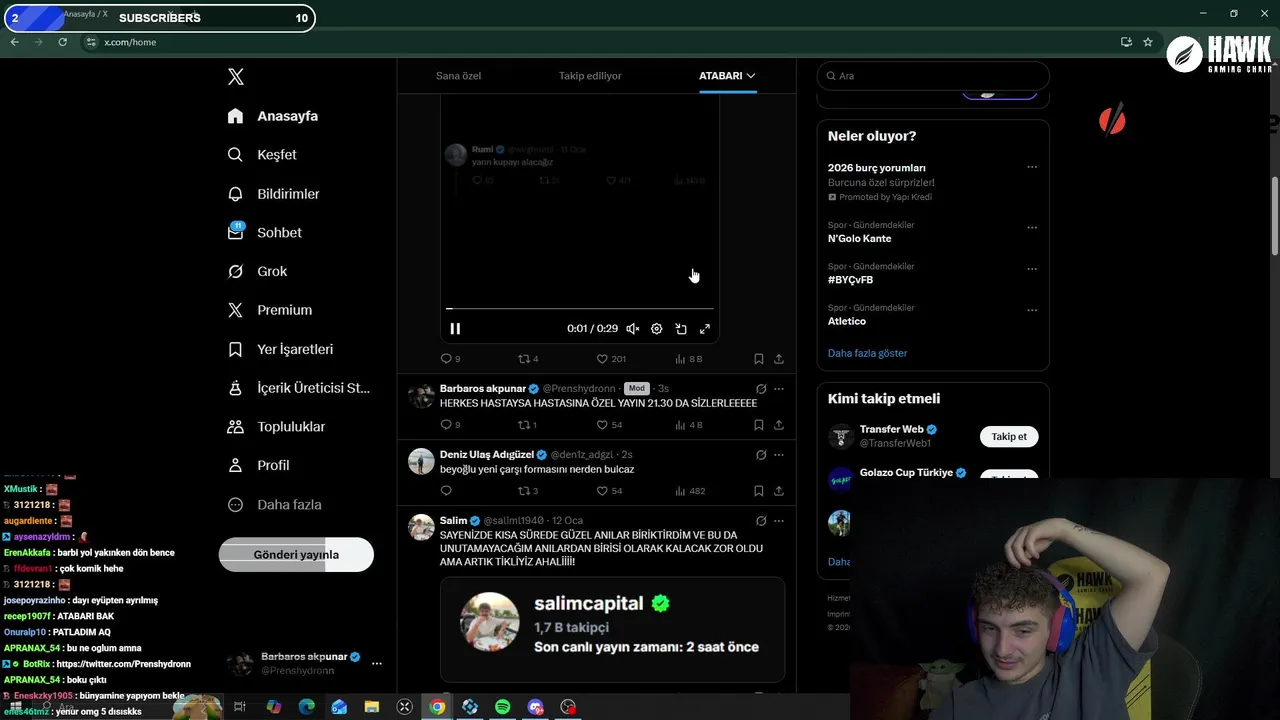The width and height of the screenshot is (1280, 720).
Task: Open Sohbet messages
Action: pyautogui.click(x=264, y=232)
